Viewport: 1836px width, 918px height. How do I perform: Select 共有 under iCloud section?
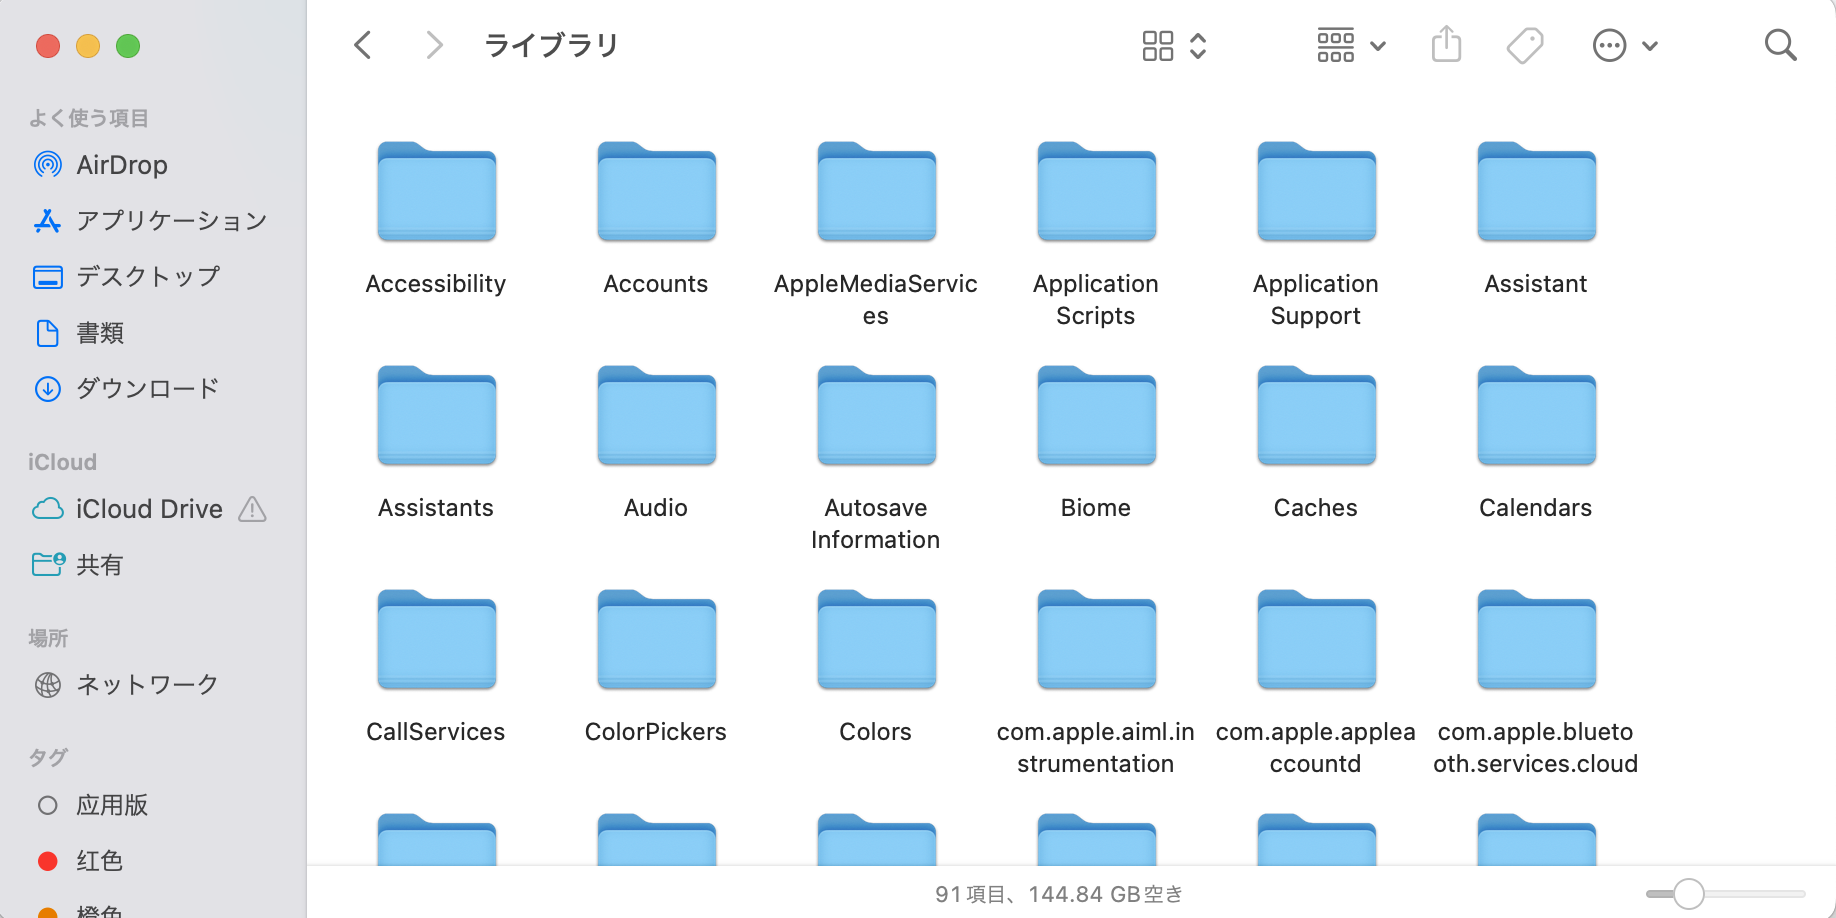click(x=99, y=565)
